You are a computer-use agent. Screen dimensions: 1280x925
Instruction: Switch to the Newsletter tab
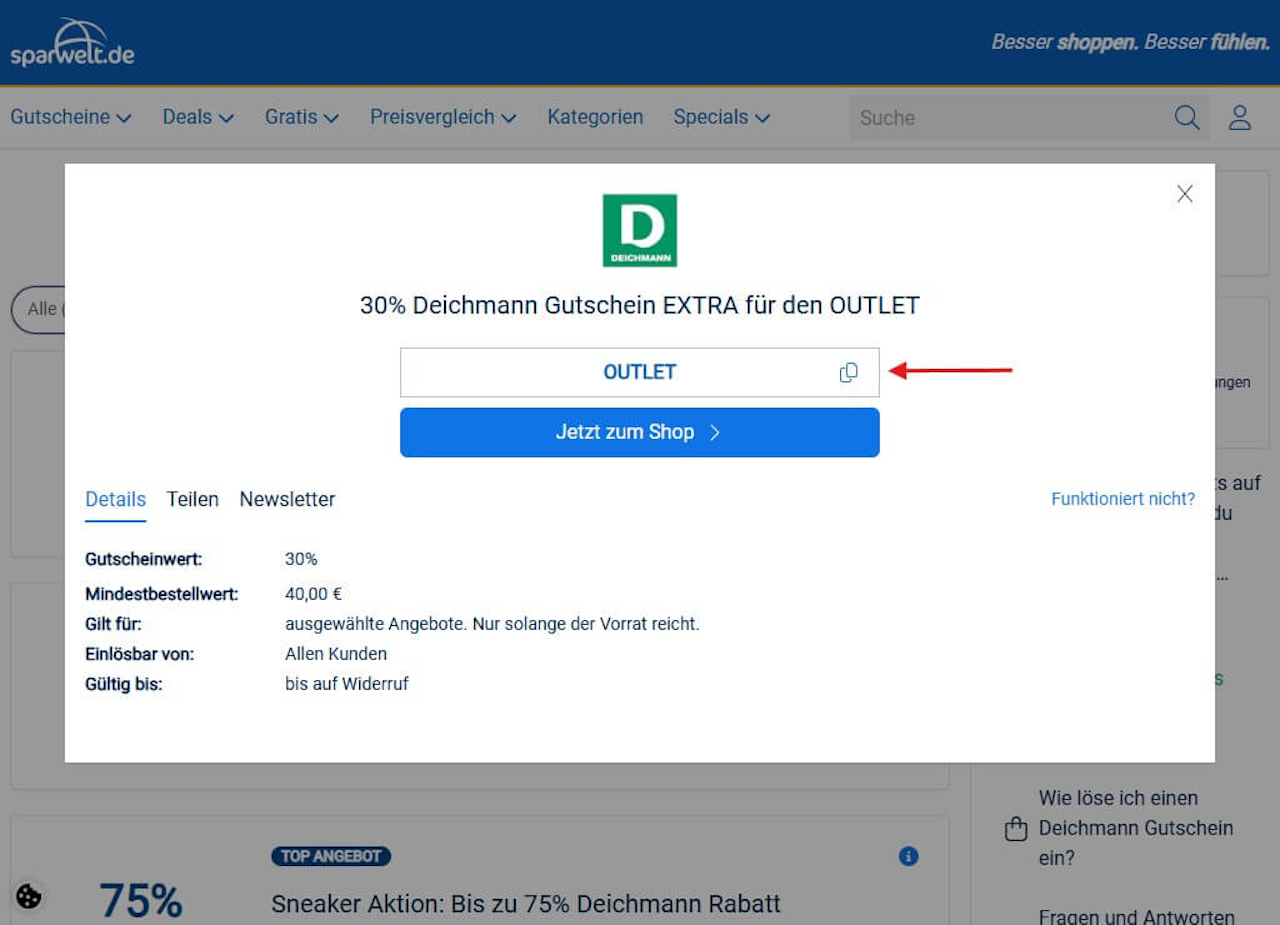tap(287, 499)
